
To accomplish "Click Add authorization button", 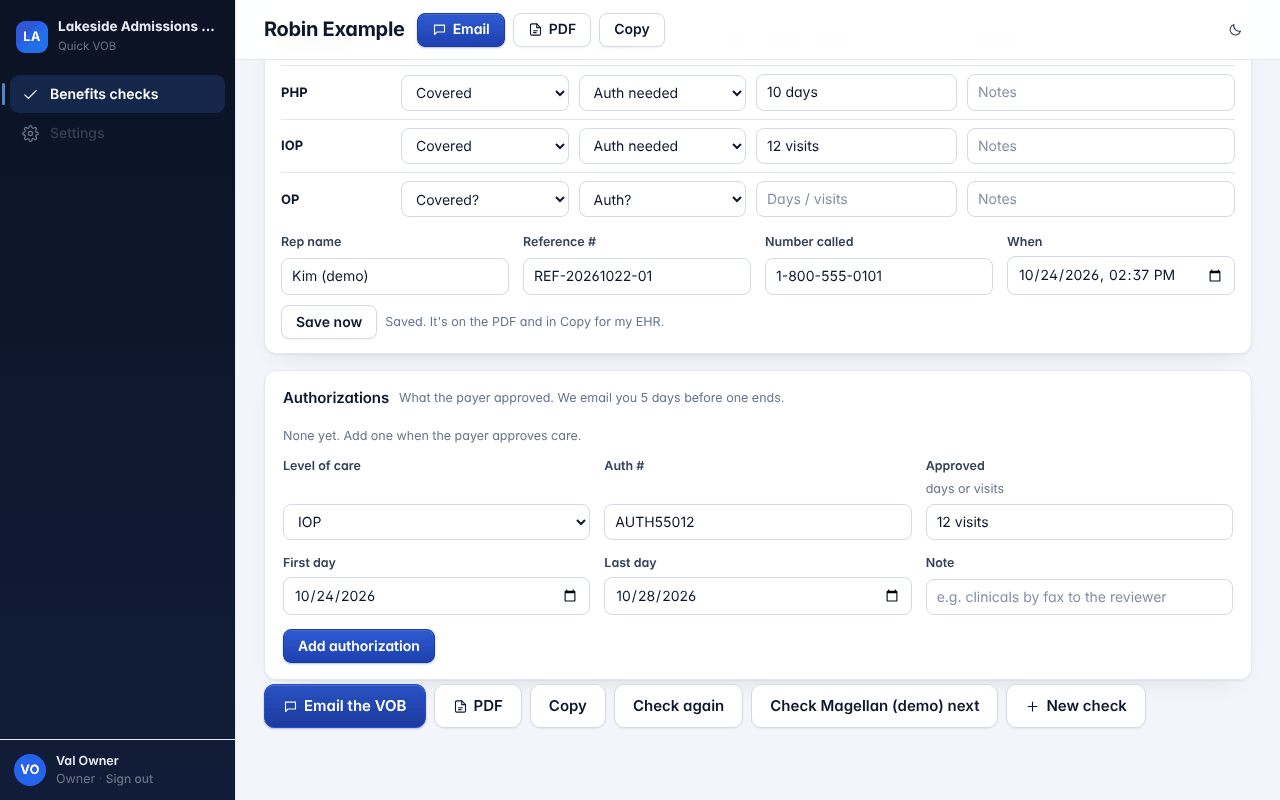I will 359,646.
